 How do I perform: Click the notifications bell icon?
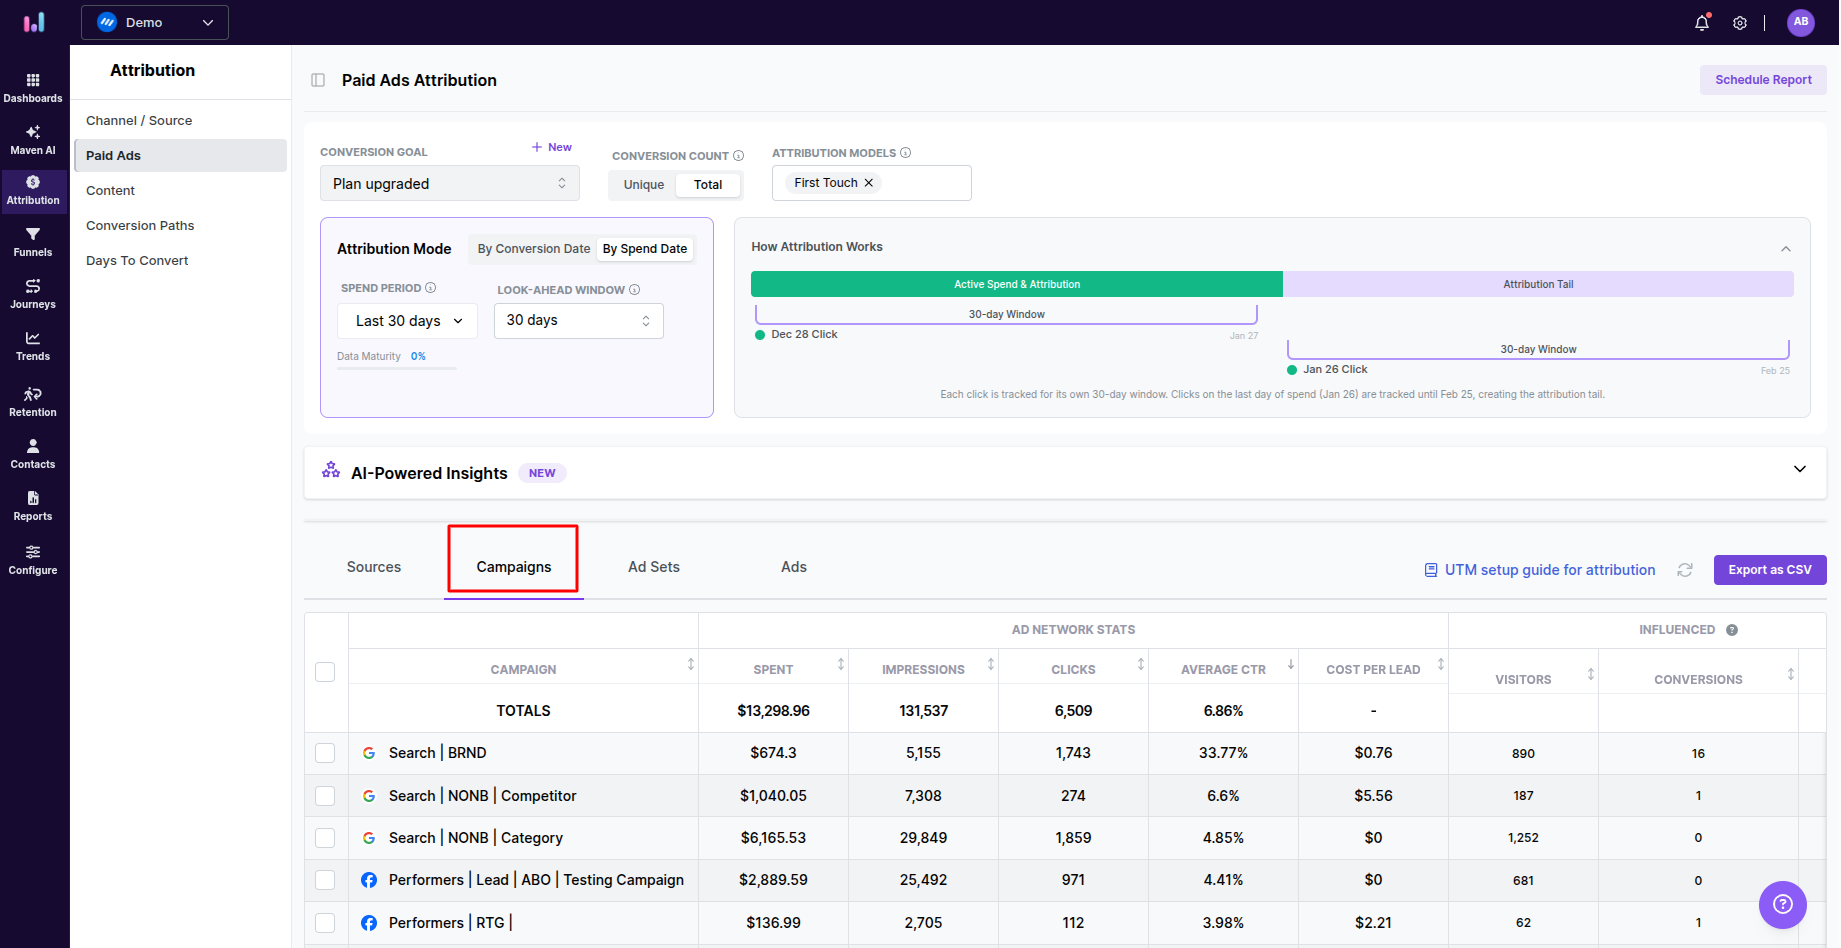[1702, 22]
